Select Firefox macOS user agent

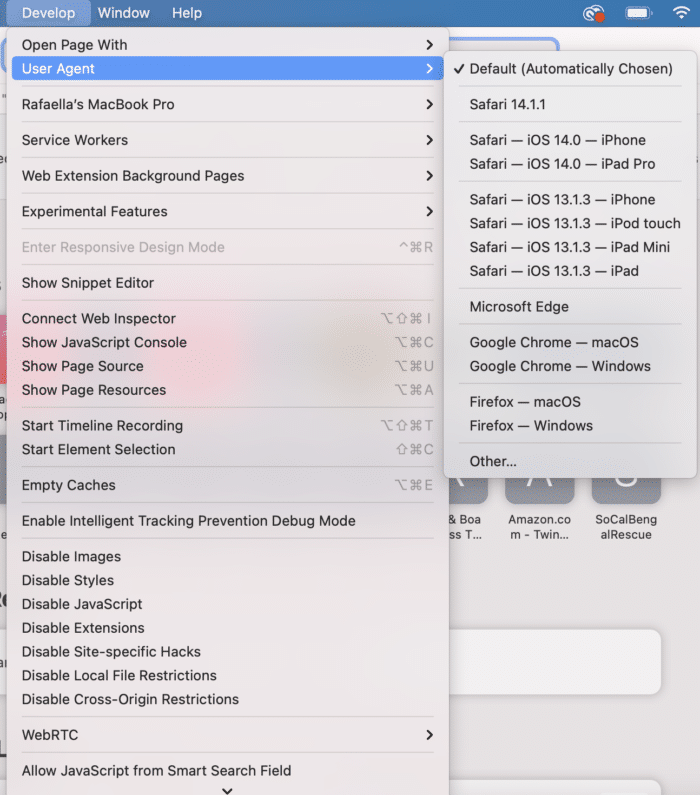tap(570, 402)
